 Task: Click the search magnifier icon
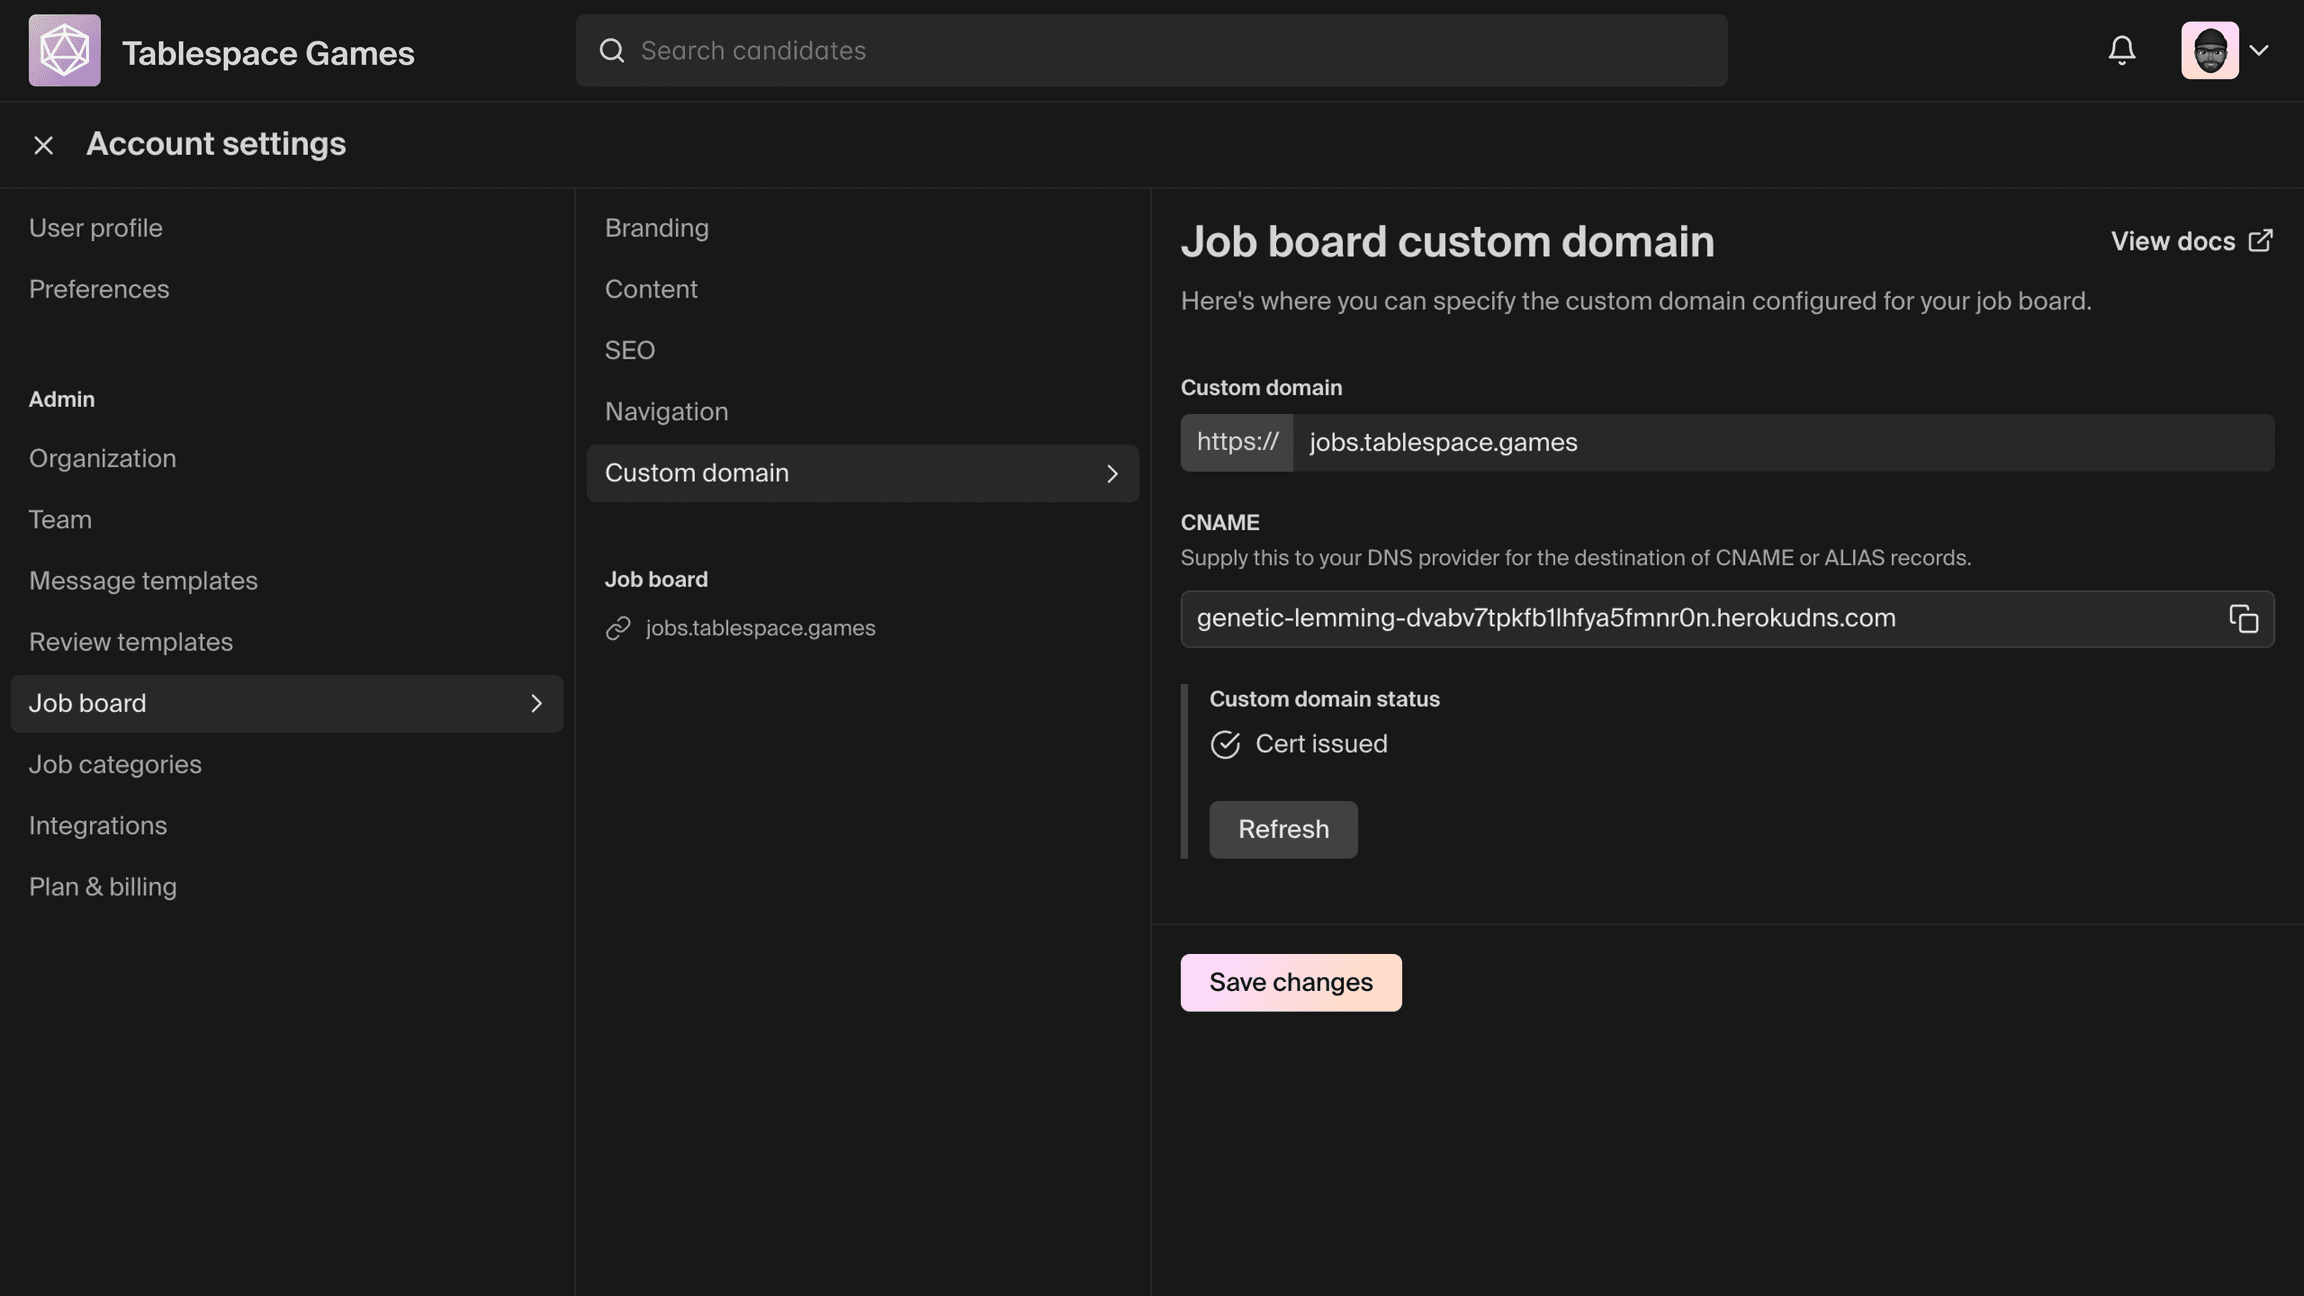point(613,50)
